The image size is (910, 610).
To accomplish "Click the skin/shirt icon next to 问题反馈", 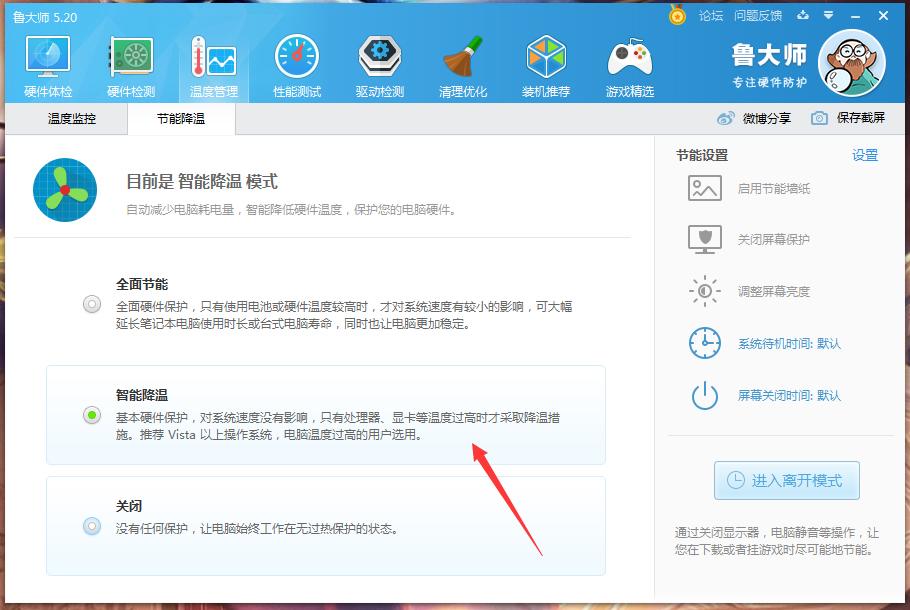I will point(803,16).
